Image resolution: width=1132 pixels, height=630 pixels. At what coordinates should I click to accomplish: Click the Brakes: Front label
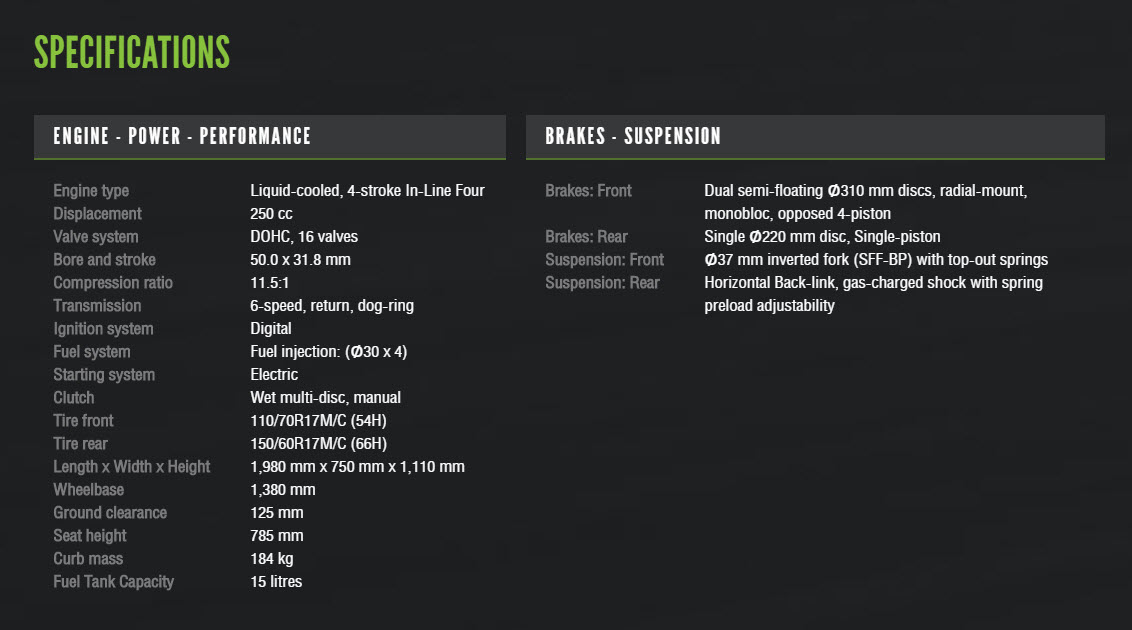click(x=588, y=191)
